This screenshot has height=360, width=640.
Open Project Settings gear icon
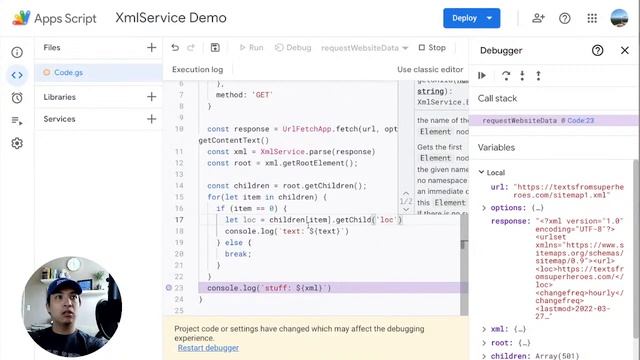[17, 144]
